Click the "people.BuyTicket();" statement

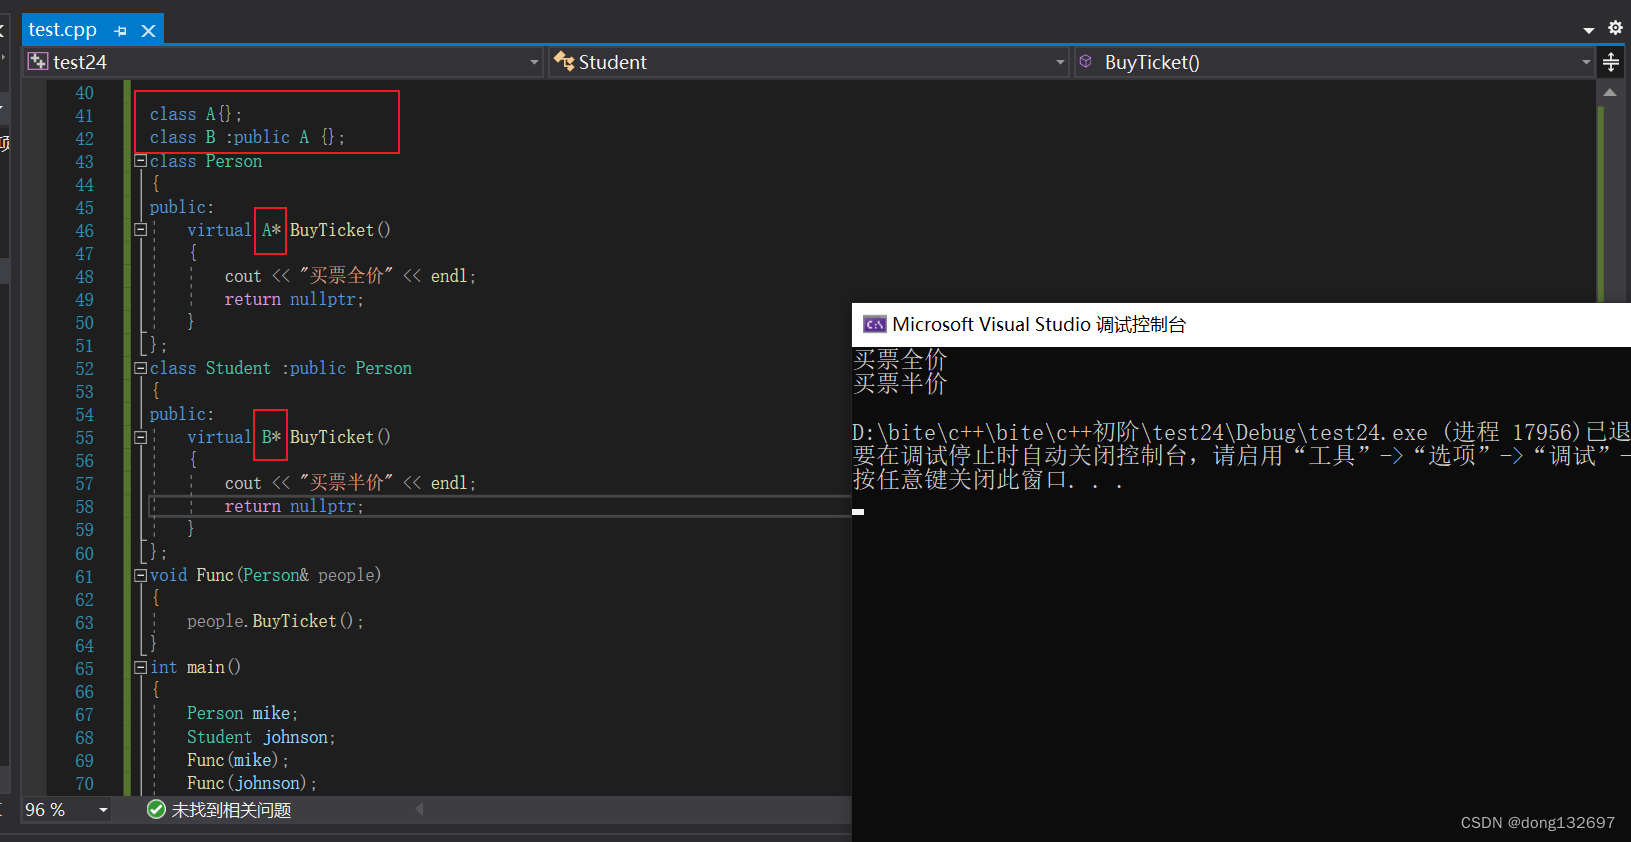click(x=275, y=621)
